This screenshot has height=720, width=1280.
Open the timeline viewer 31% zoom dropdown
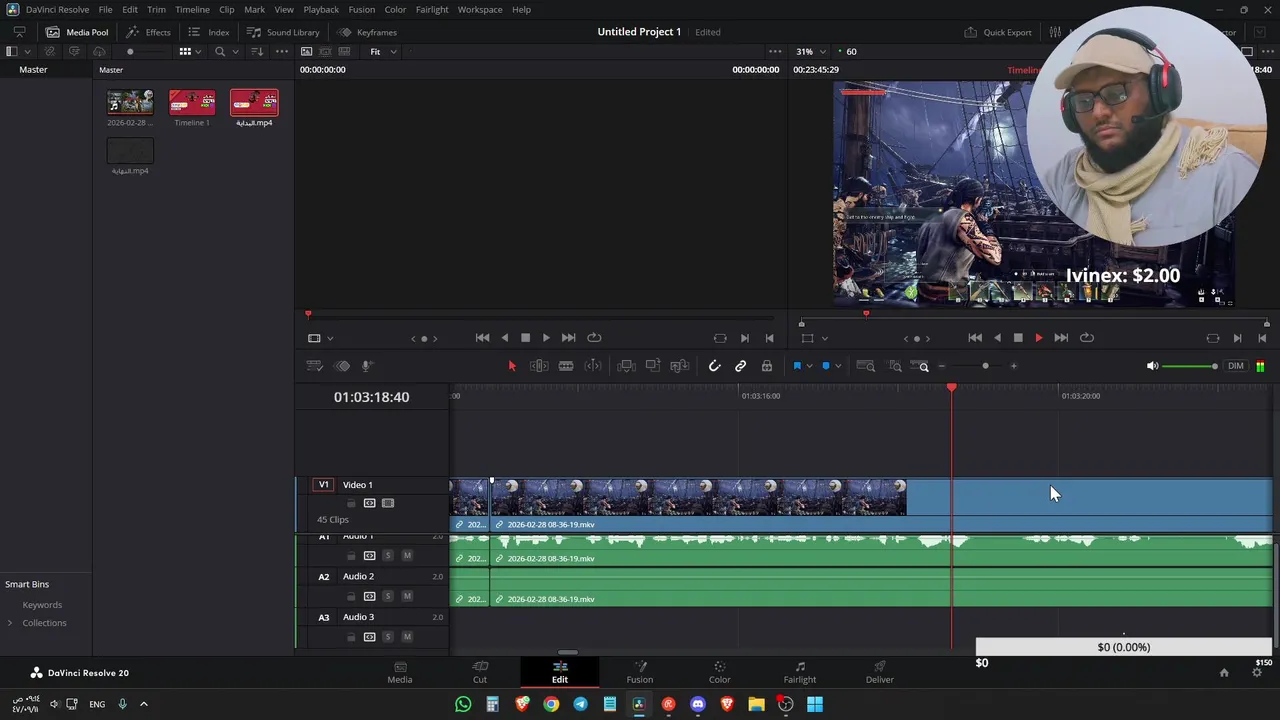pyautogui.click(x=810, y=52)
